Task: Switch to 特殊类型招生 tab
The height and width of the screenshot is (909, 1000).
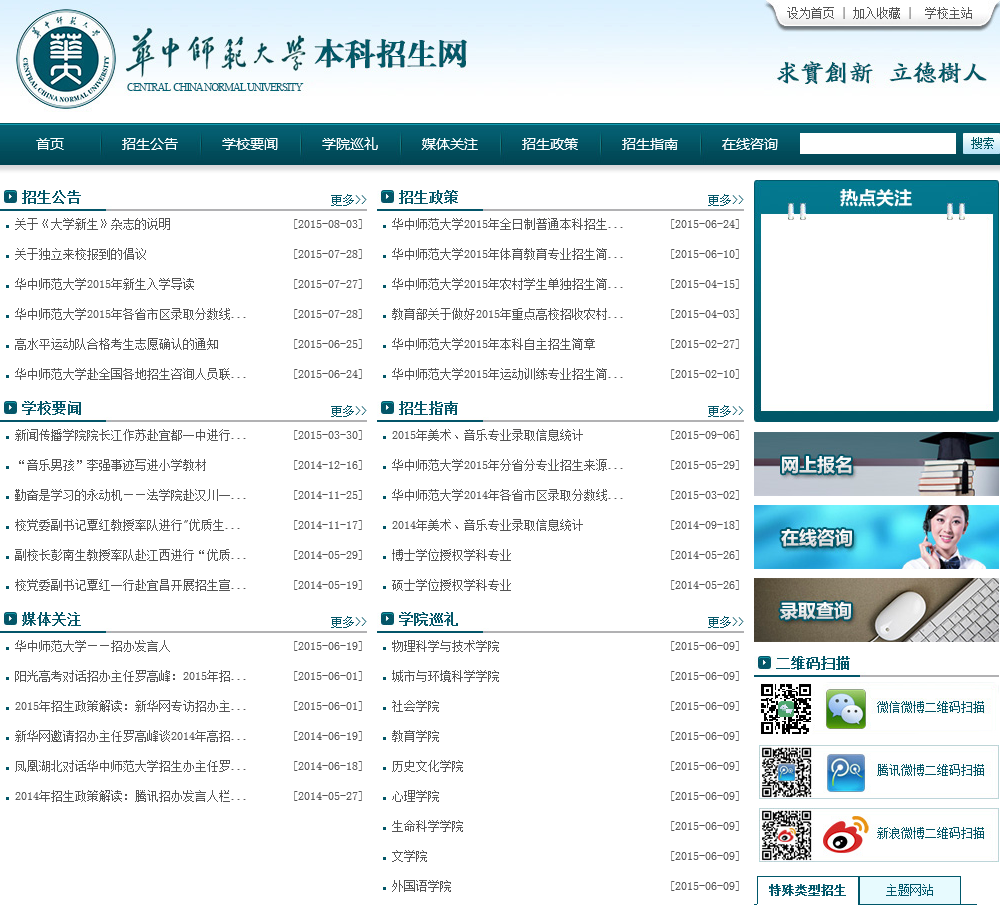Action: tap(807, 891)
